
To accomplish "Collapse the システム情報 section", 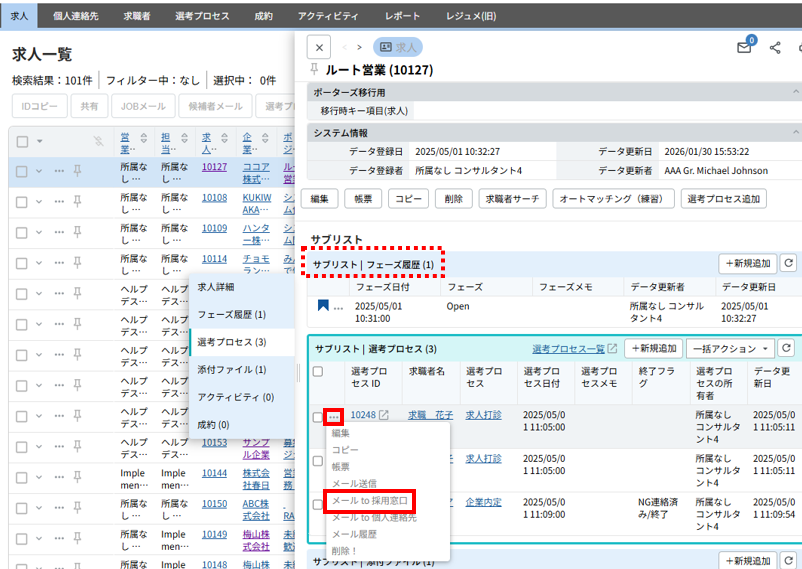I will pyautogui.click(x=338, y=132).
